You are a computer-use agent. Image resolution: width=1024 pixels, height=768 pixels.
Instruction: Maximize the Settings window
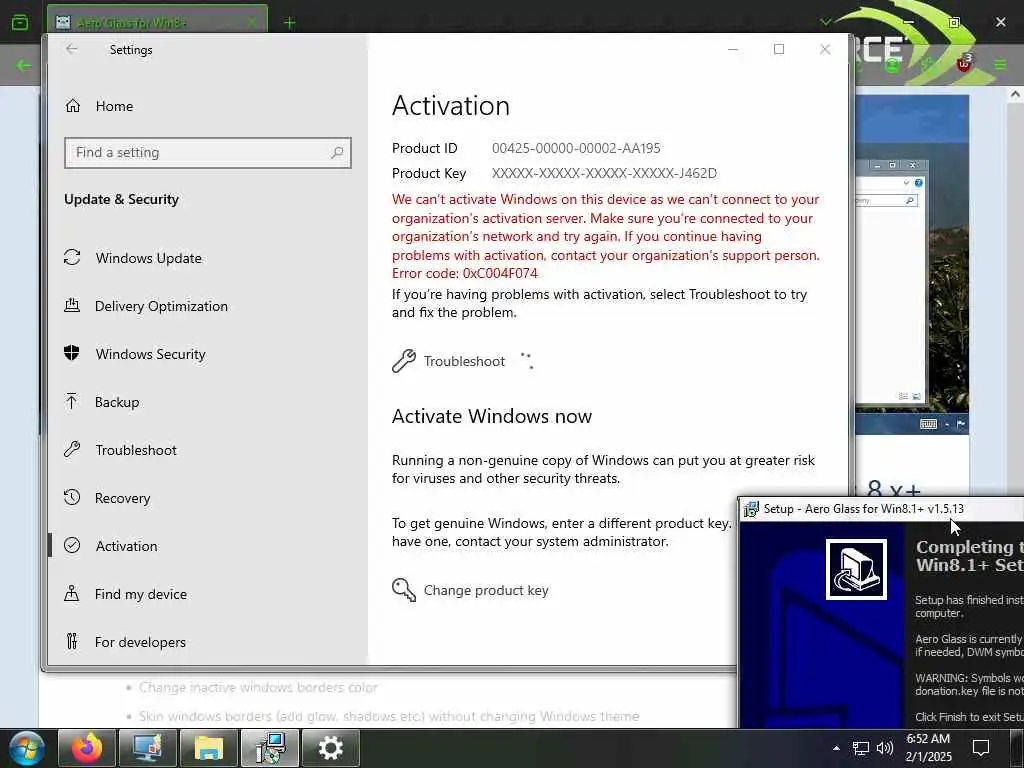778,49
